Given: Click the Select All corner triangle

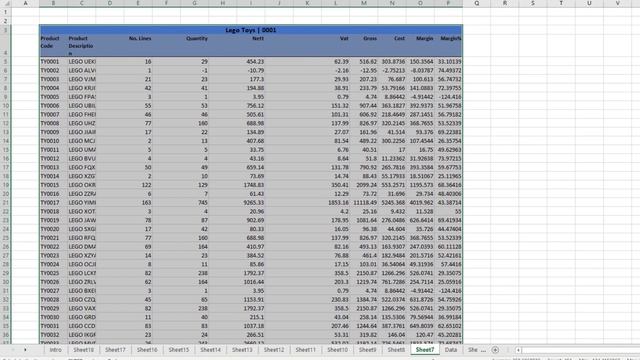Looking at the screenshot, I should [x=6, y=3].
